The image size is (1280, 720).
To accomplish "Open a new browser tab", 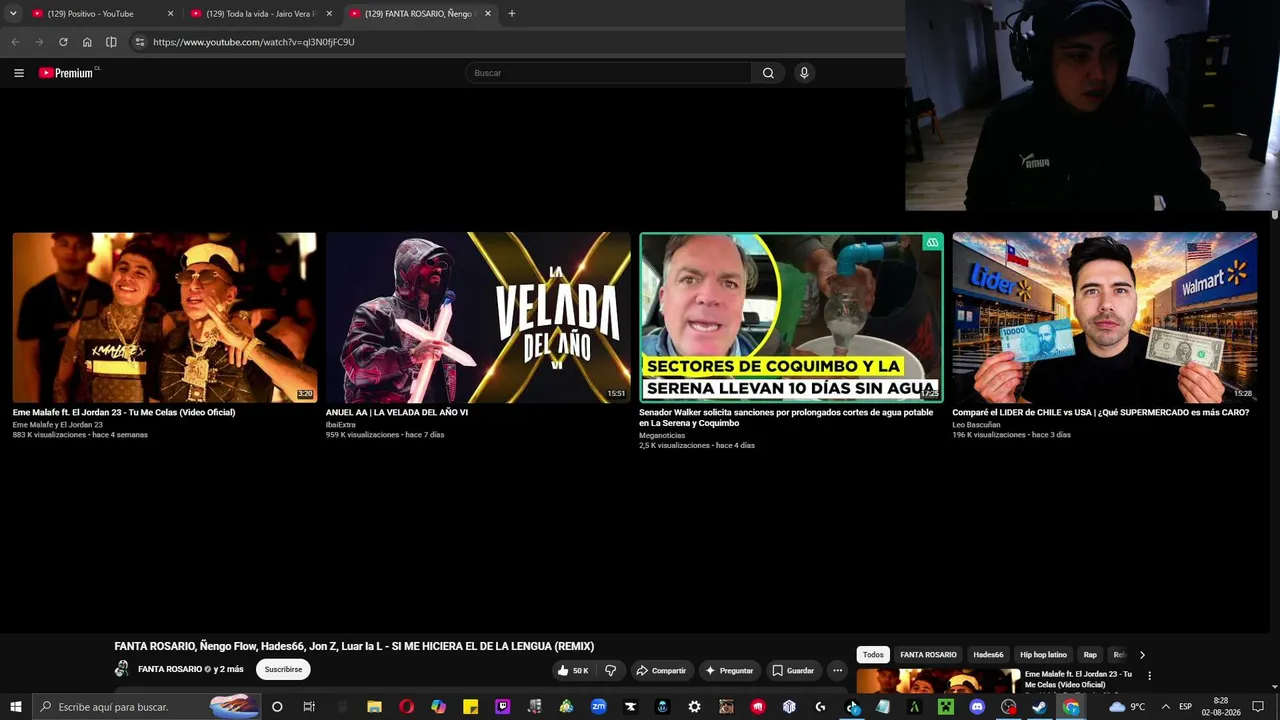I will 512,14.
